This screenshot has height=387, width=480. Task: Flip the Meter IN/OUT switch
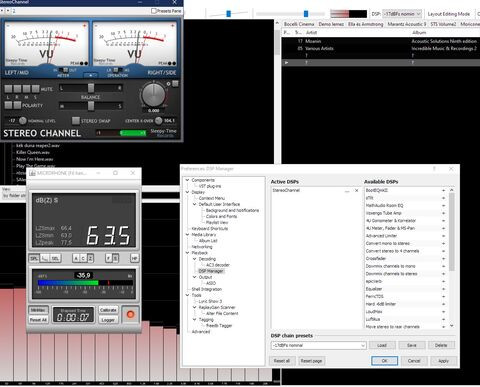(x=63, y=70)
